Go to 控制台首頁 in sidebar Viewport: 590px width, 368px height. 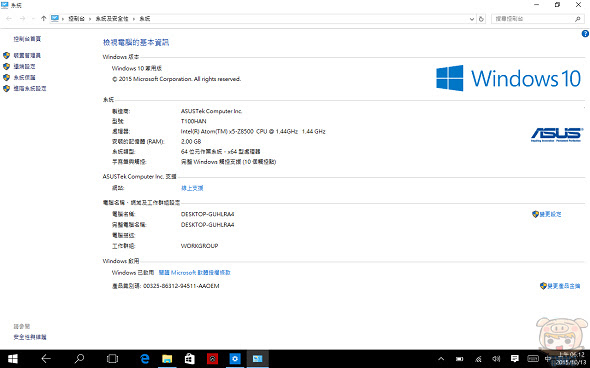pos(27,39)
